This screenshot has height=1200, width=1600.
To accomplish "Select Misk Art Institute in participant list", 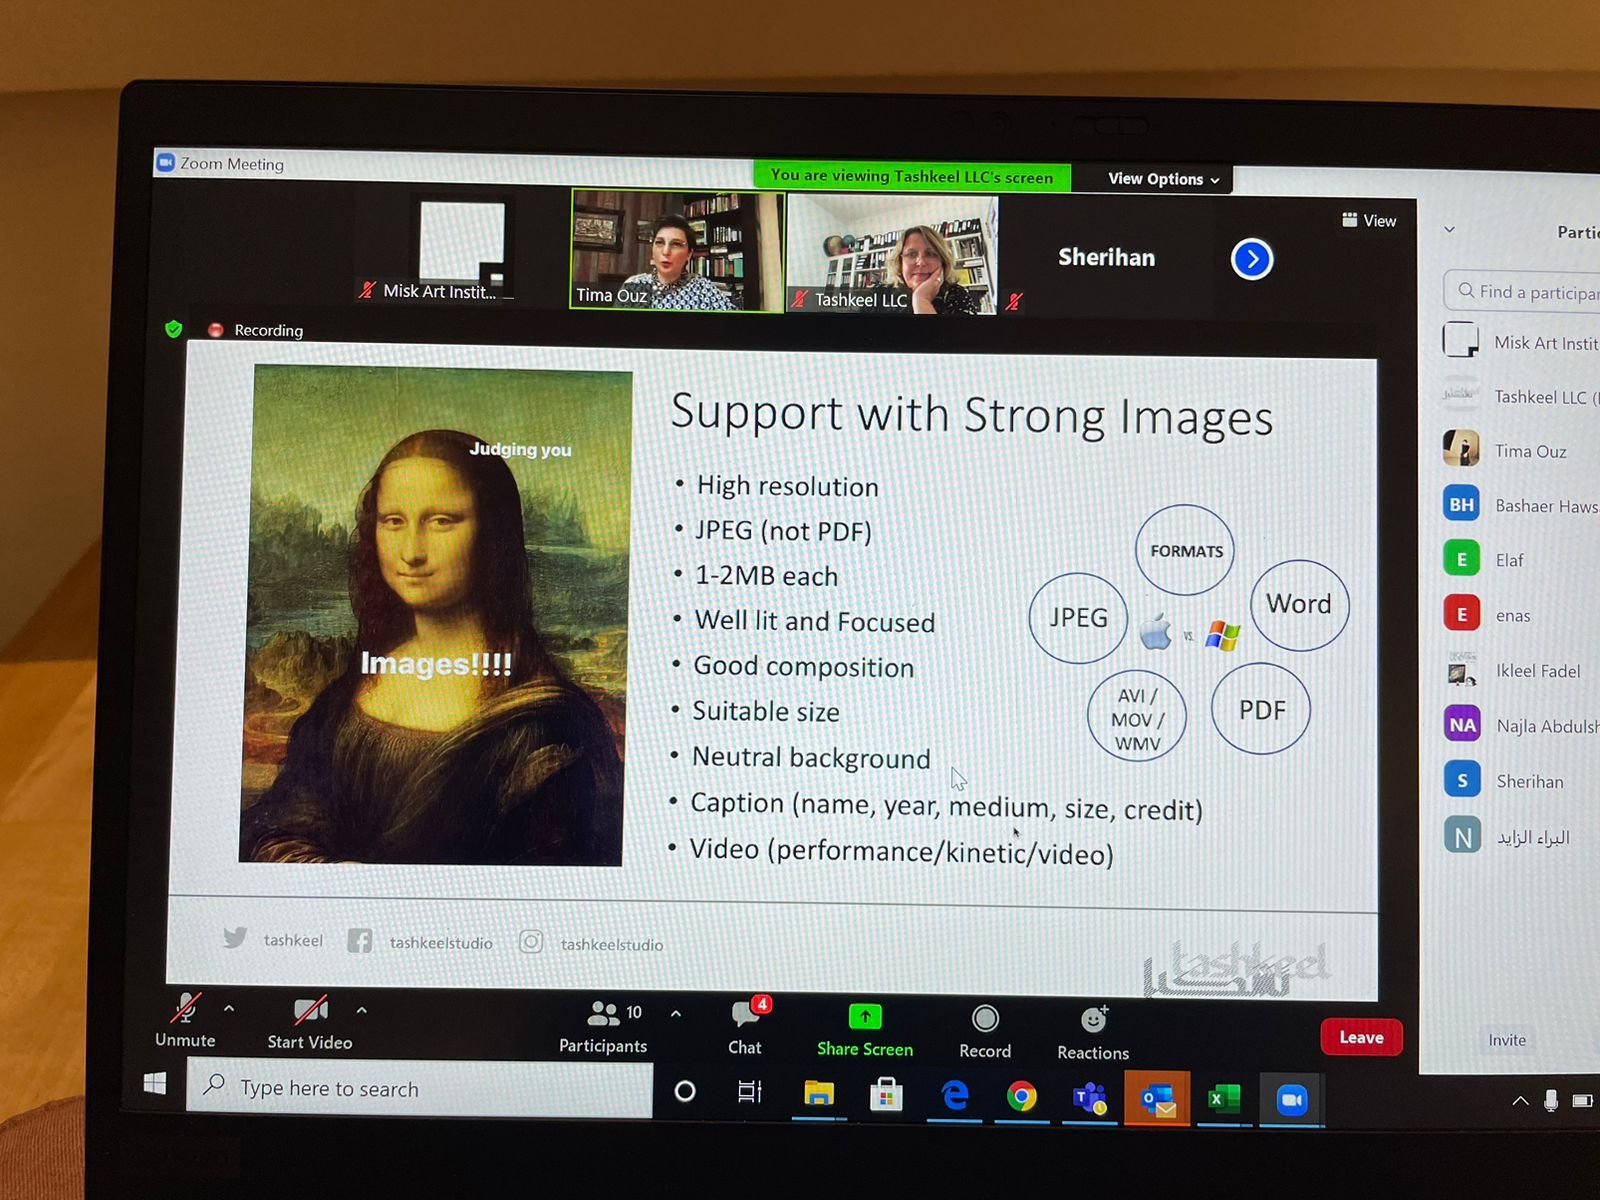I will coord(1521,342).
